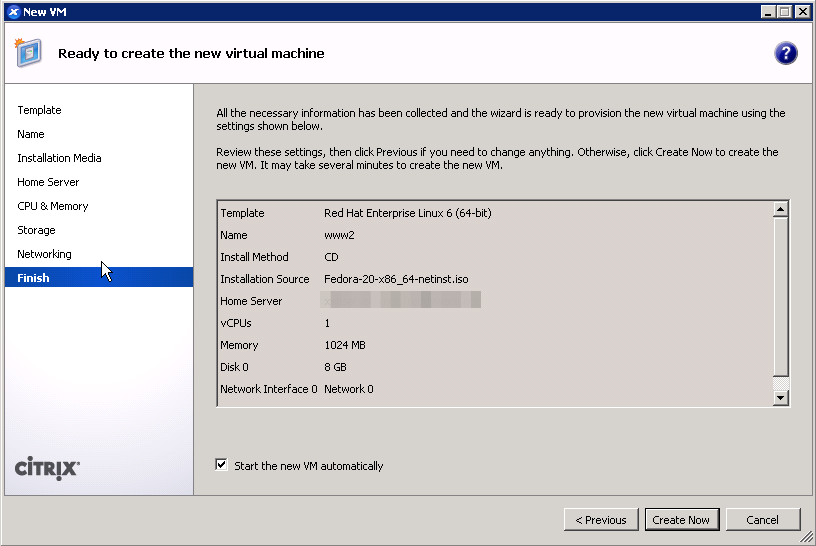
Task: Switch to the Storage step
Action: coord(36,230)
